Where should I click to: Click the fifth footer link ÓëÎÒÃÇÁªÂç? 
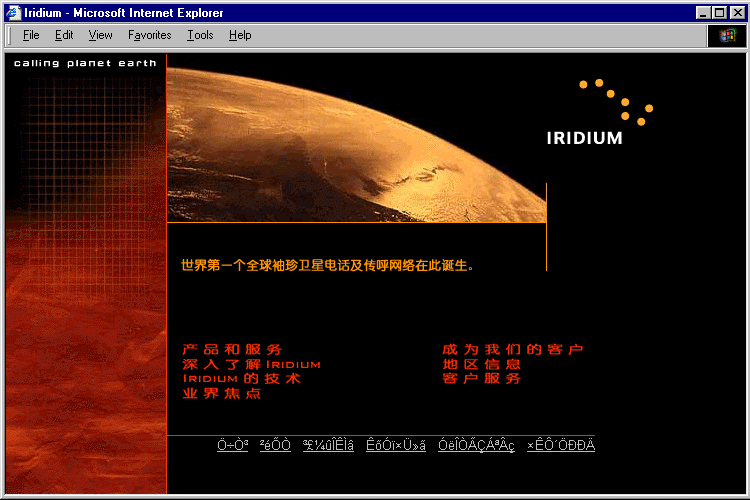pos(476,445)
